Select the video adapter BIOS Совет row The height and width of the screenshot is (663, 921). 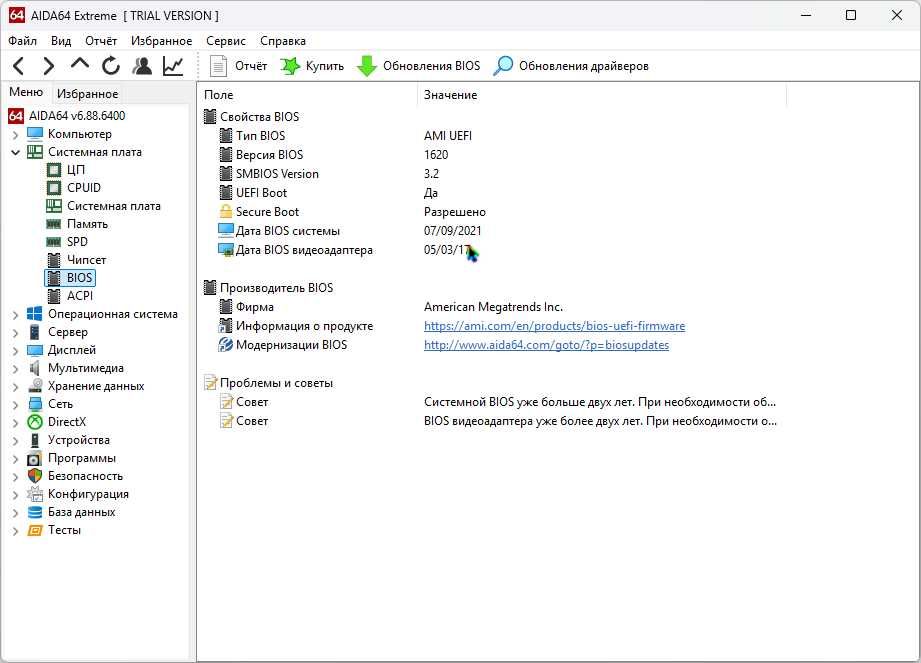click(493, 421)
